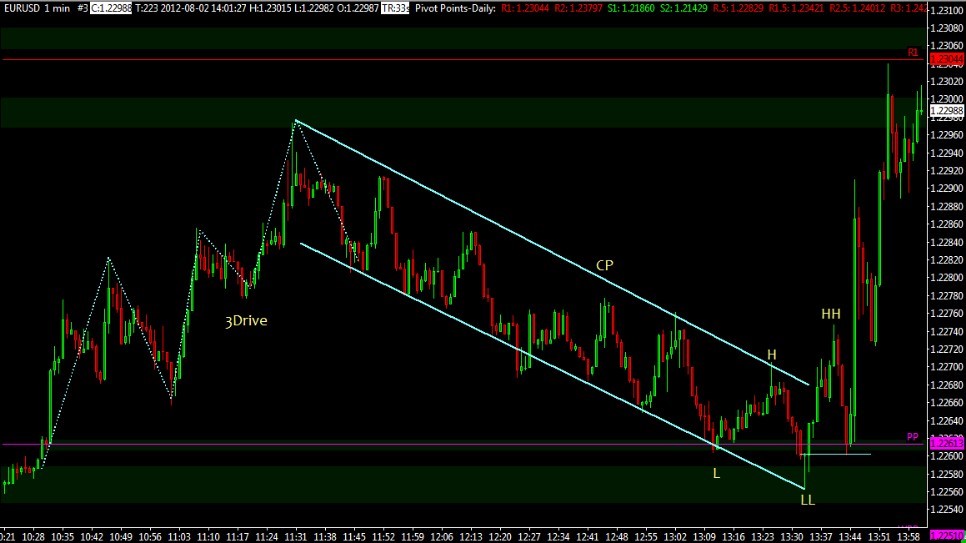Click the EURUSD symbol name in the header
Screen dimensions: 966x543
(22, 9)
